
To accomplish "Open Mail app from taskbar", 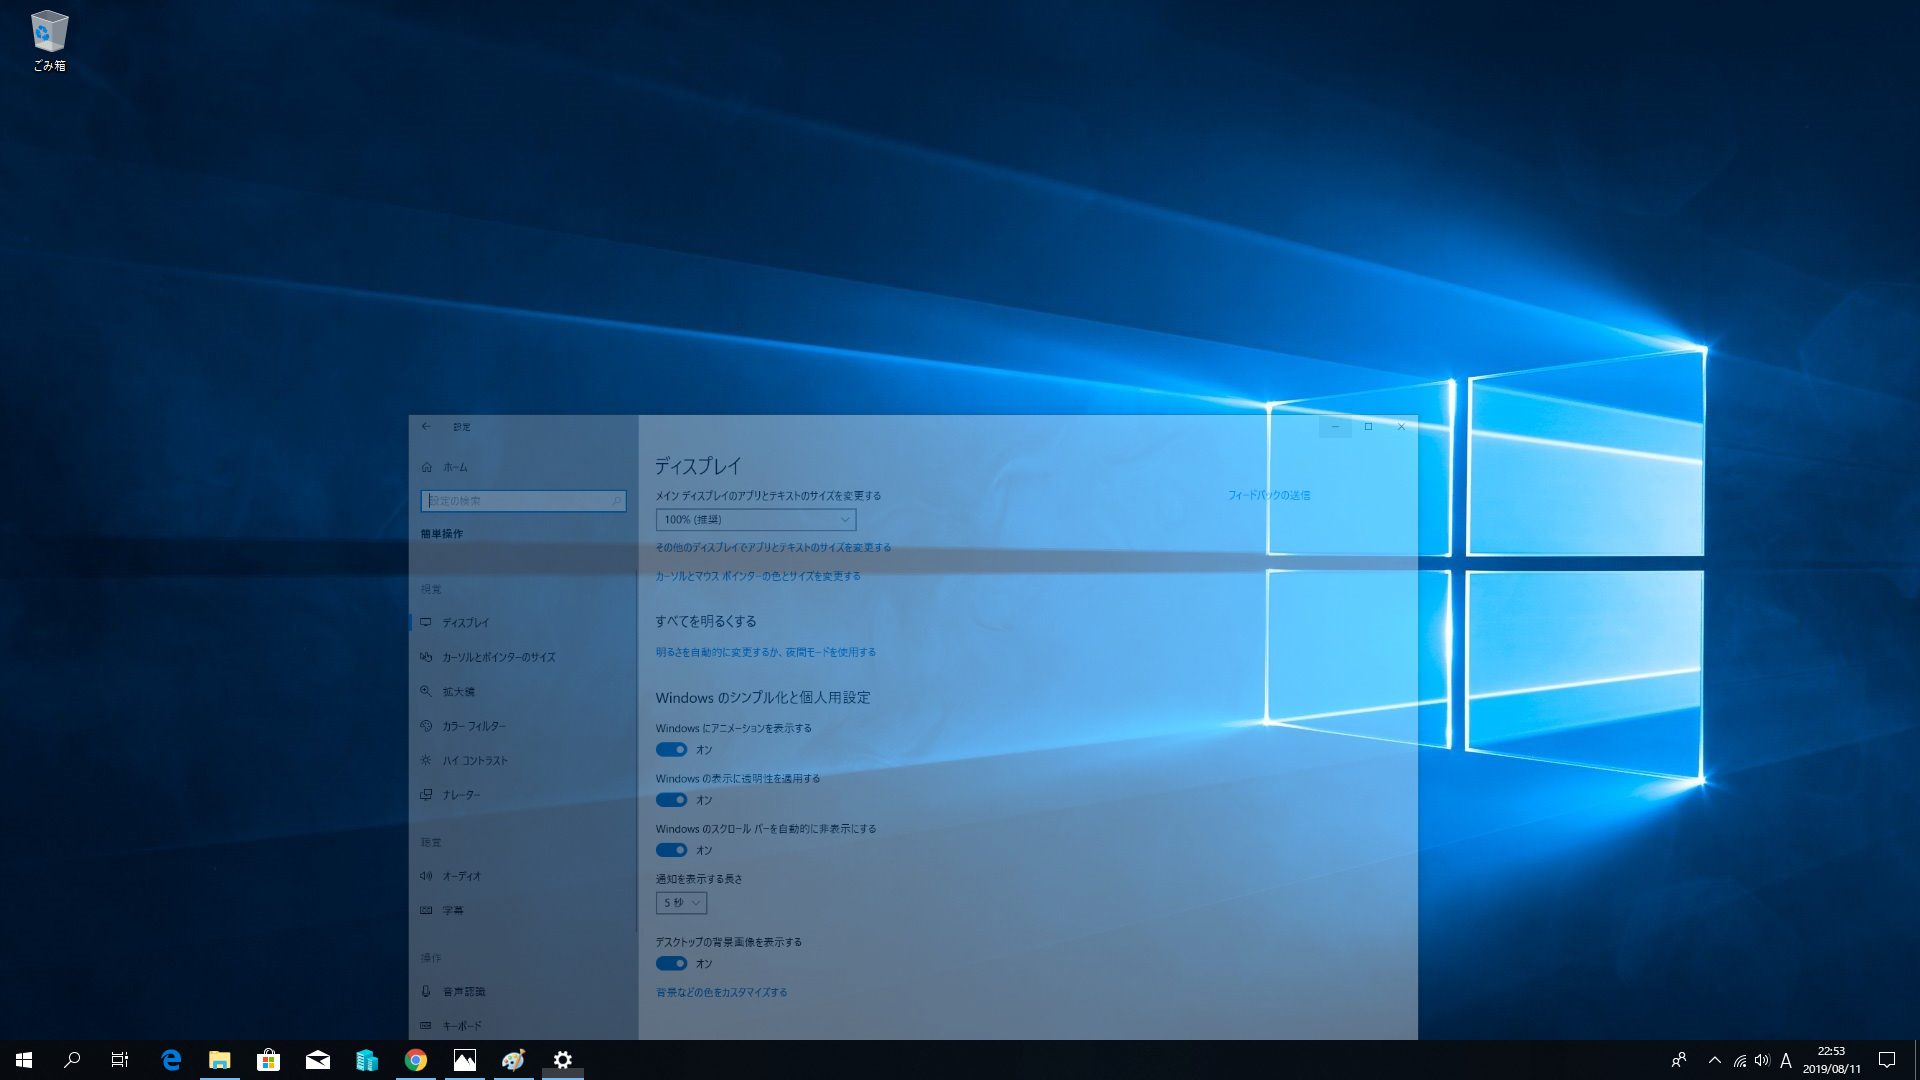I will click(318, 1060).
